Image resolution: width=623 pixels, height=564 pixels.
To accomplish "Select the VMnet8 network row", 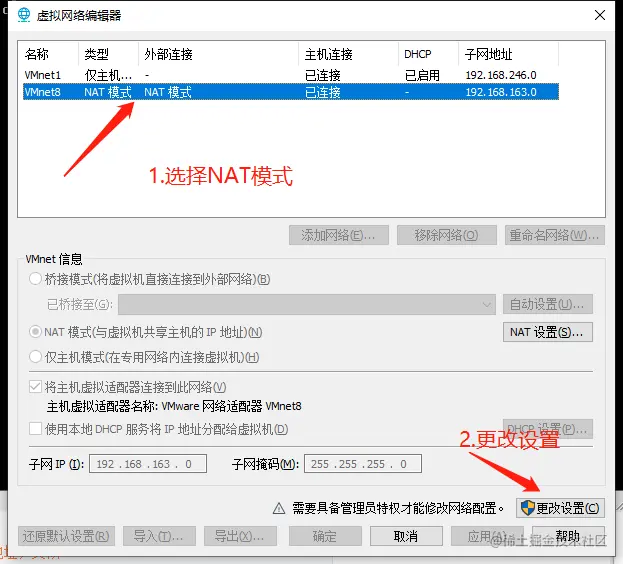I will point(291,92).
